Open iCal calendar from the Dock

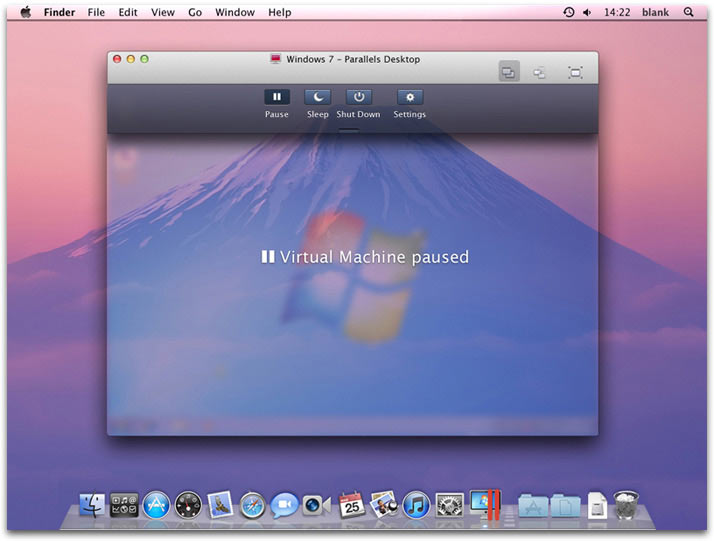(351, 505)
